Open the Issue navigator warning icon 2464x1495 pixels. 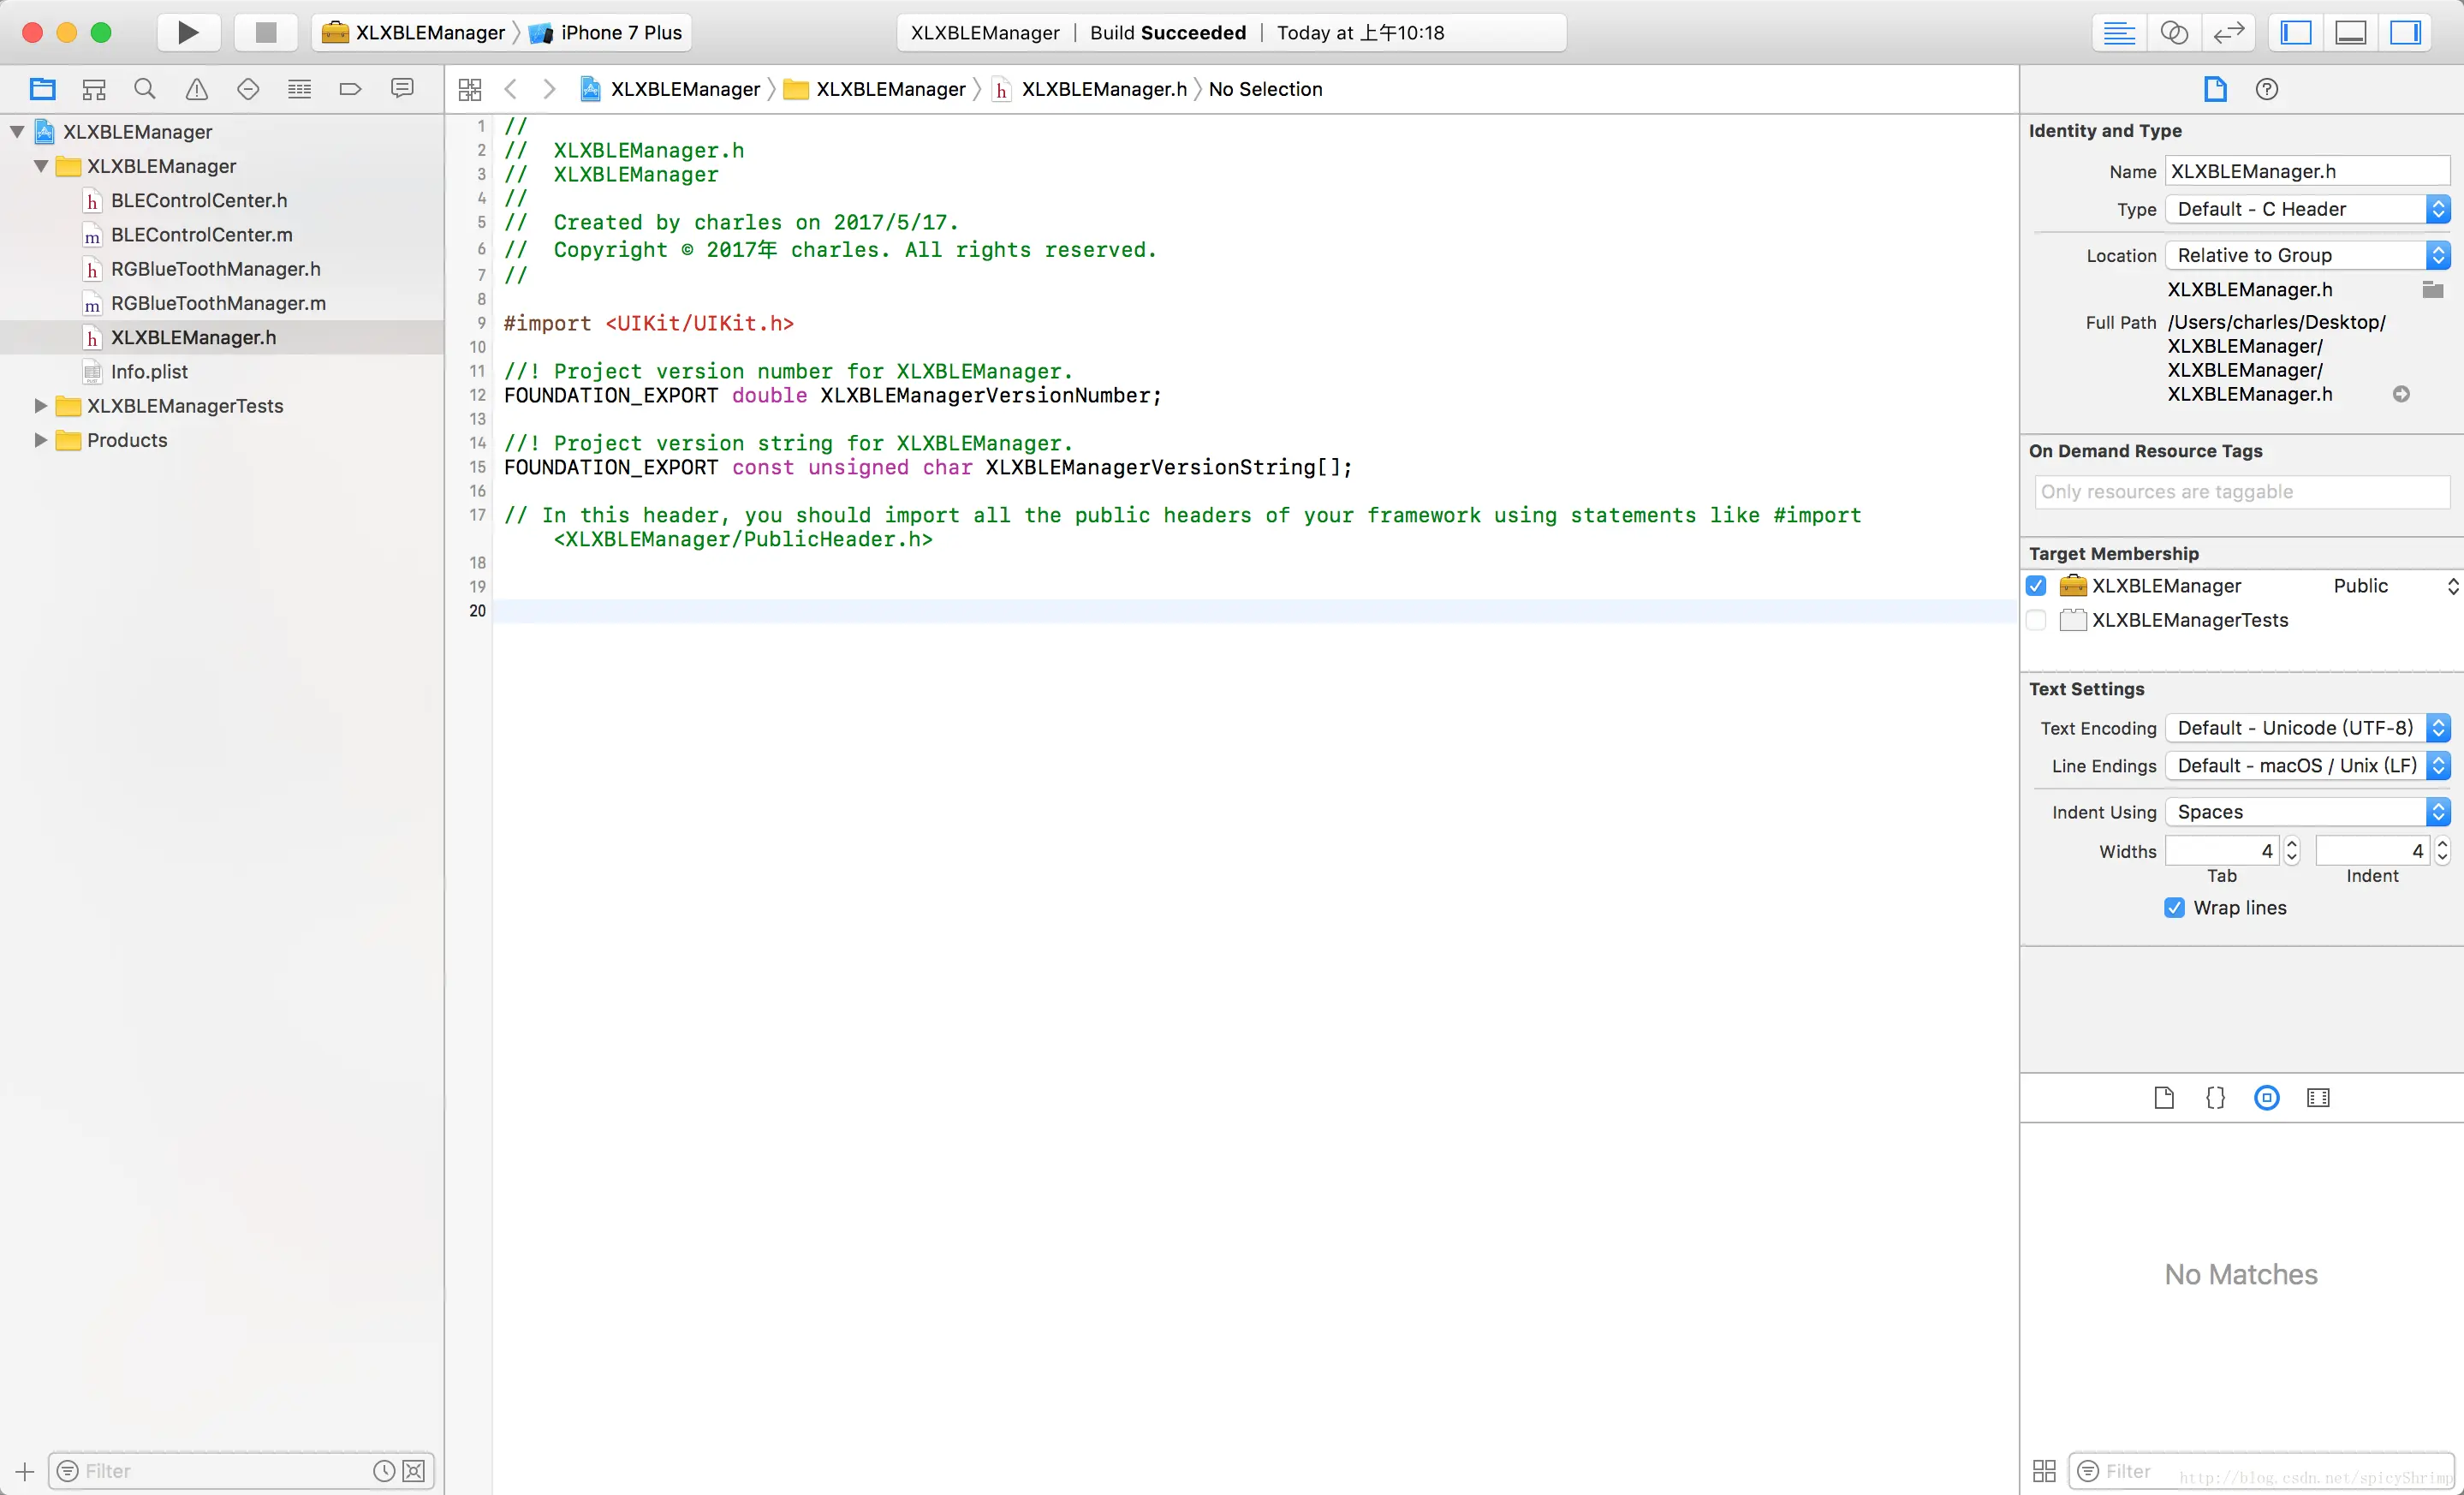coord(197,89)
